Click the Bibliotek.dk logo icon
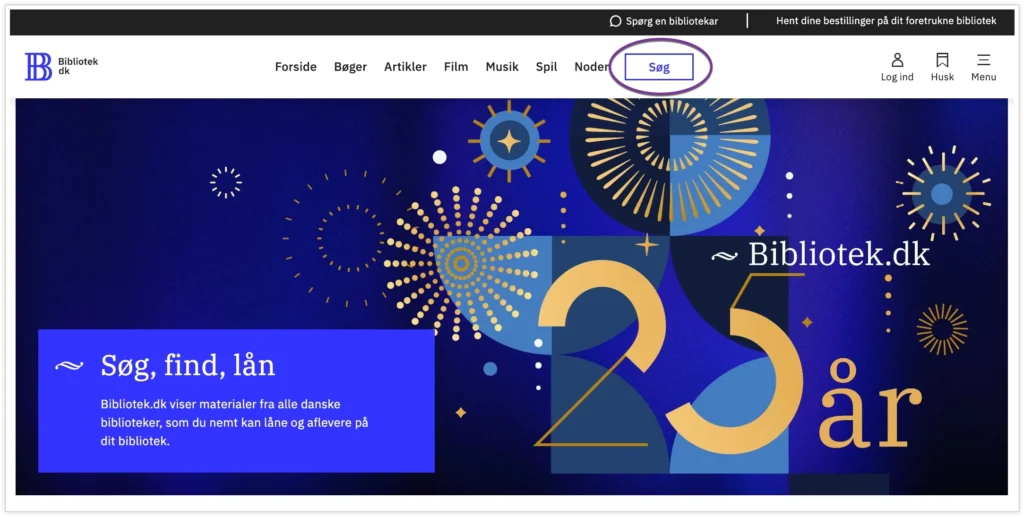Viewport: 1024px width, 517px height. (39, 67)
